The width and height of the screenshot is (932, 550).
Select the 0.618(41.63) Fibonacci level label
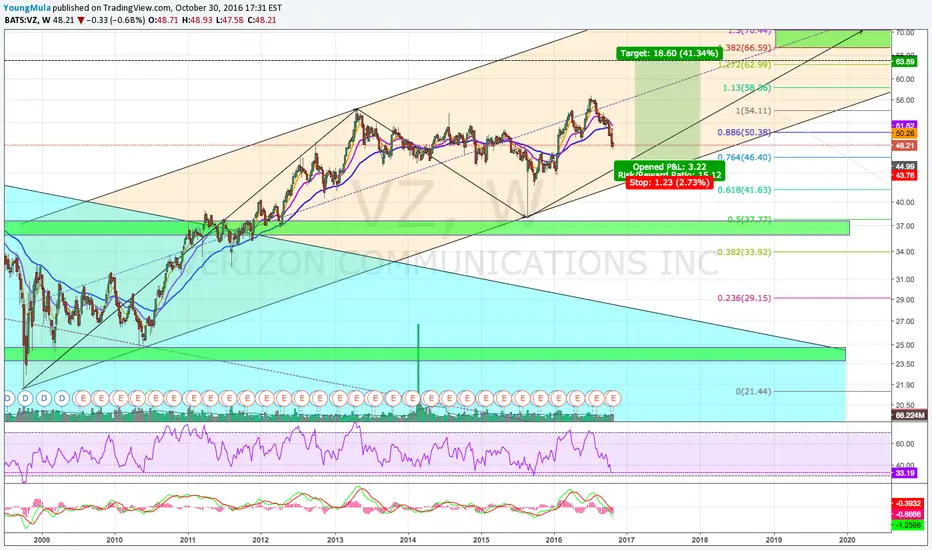pyautogui.click(x=744, y=190)
